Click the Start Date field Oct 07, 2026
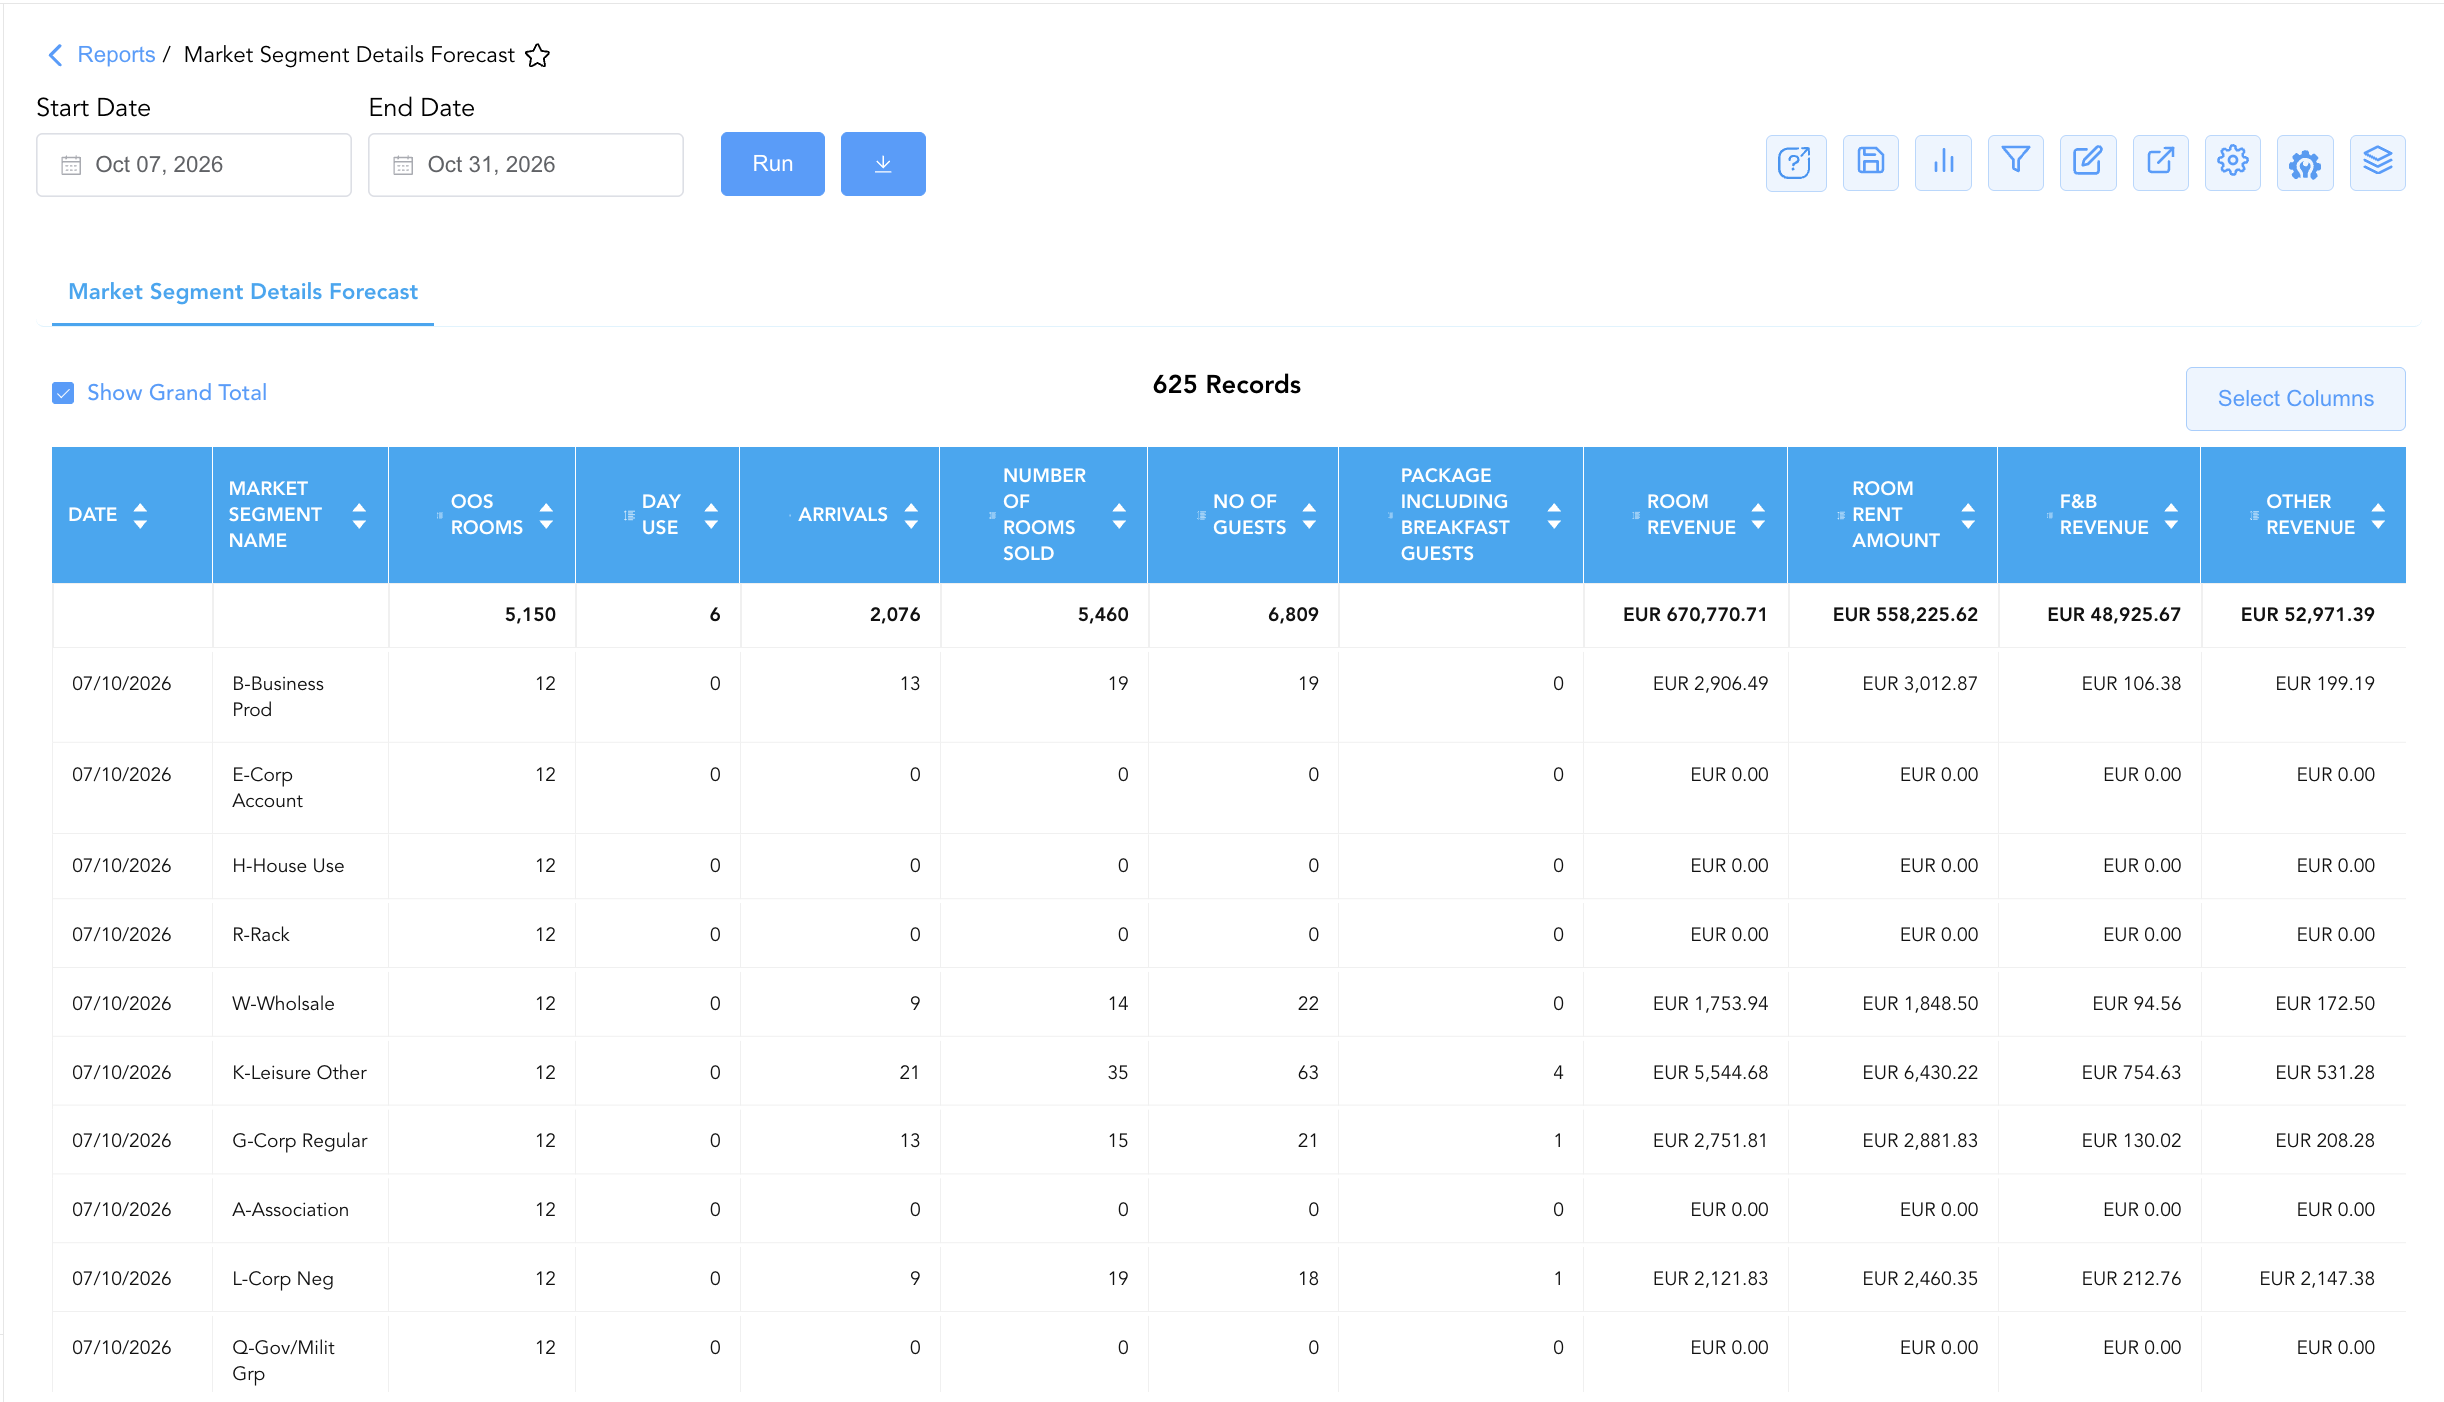The height and width of the screenshot is (1402, 2444). tap(194, 165)
